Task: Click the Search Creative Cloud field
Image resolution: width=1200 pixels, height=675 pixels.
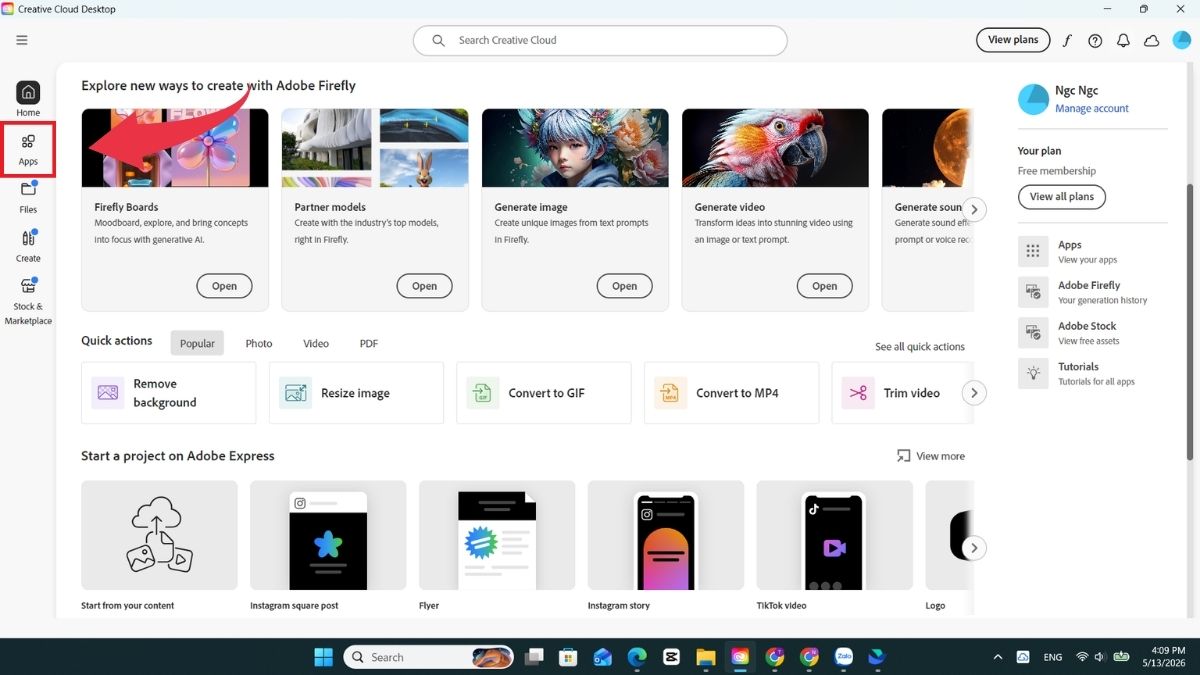Action: [x=600, y=40]
